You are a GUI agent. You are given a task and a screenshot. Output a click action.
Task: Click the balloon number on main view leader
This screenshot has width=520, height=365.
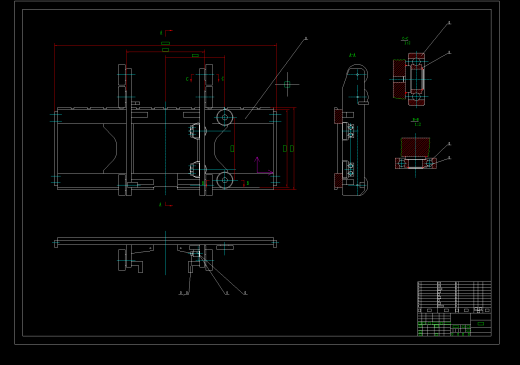pyautogui.click(x=306, y=39)
